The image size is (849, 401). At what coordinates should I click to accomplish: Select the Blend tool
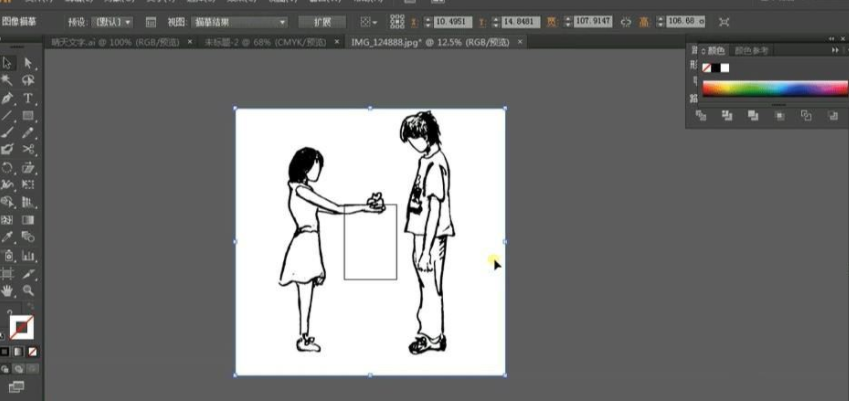coord(28,237)
